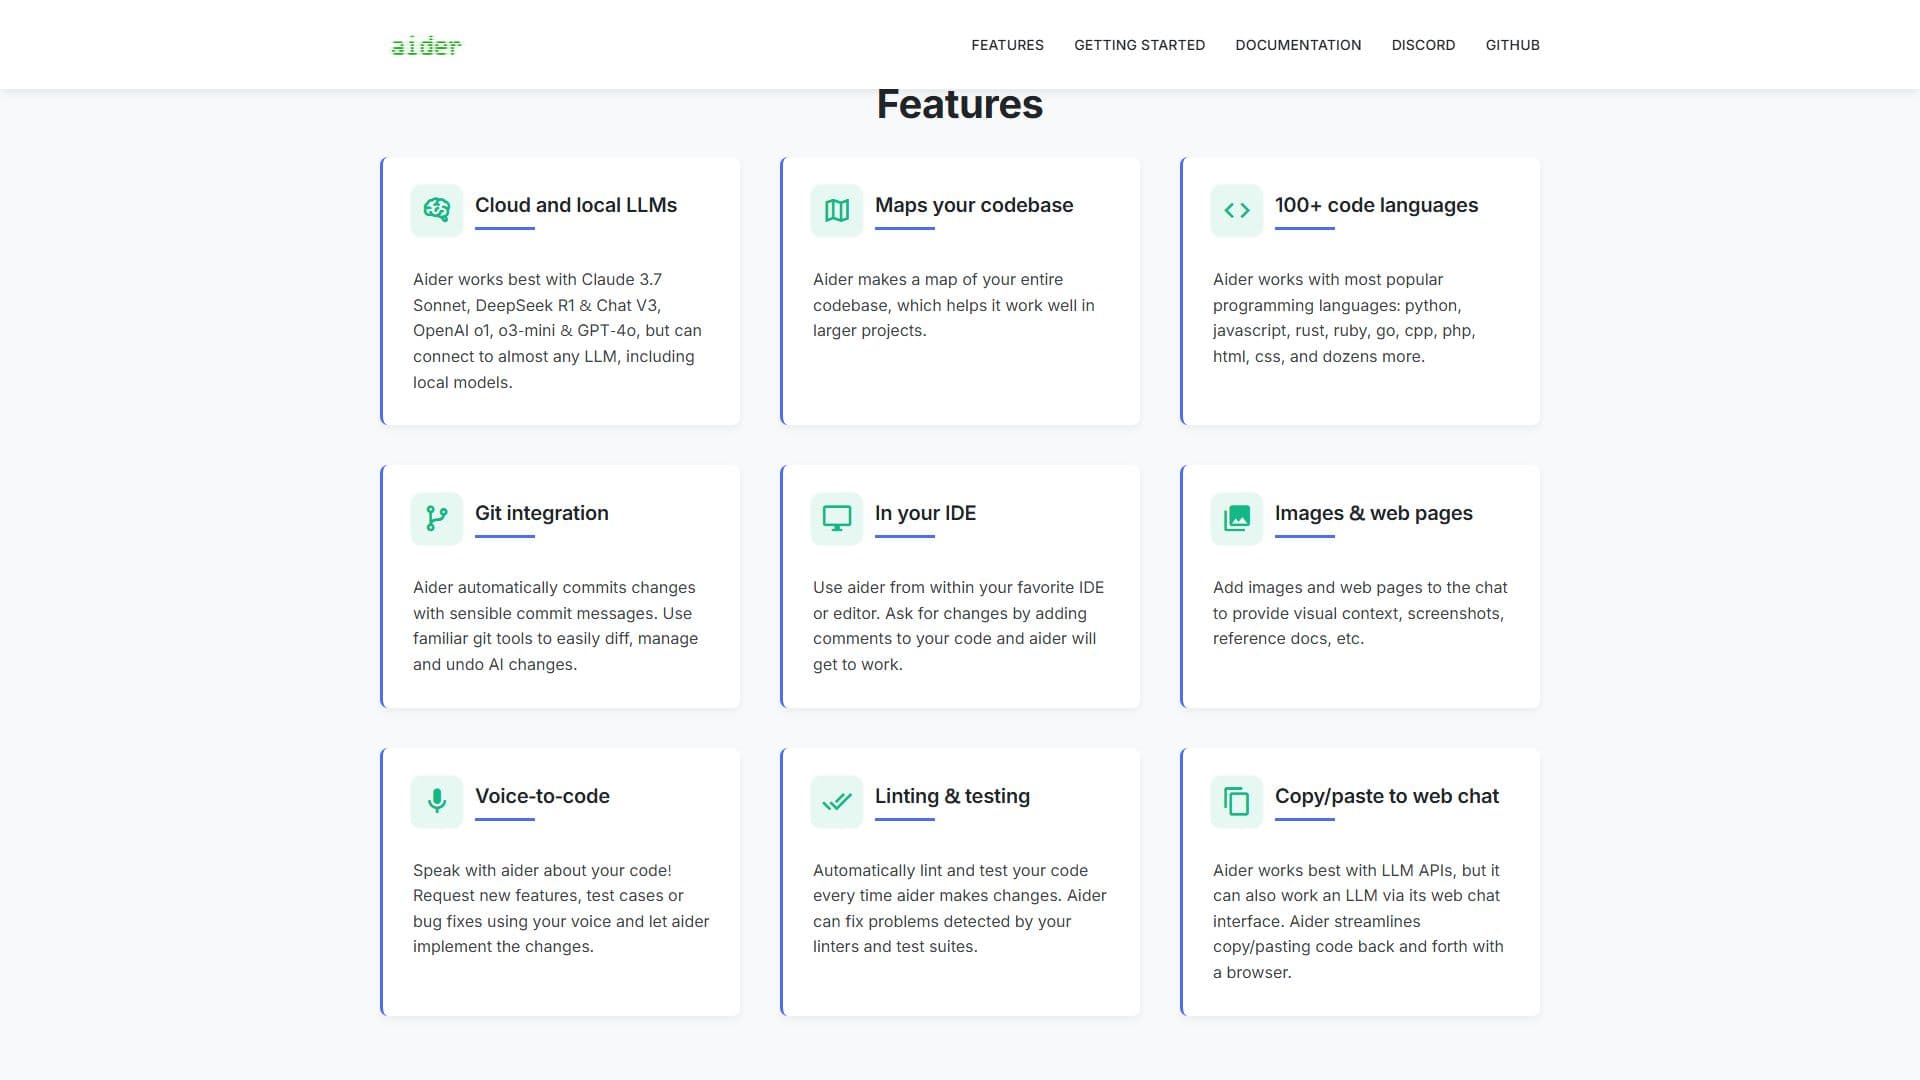Click the description mentioning Claude 3.7 Sonnet
The height and width of the screenshot is (1080, 1920).
pos(558,331)
